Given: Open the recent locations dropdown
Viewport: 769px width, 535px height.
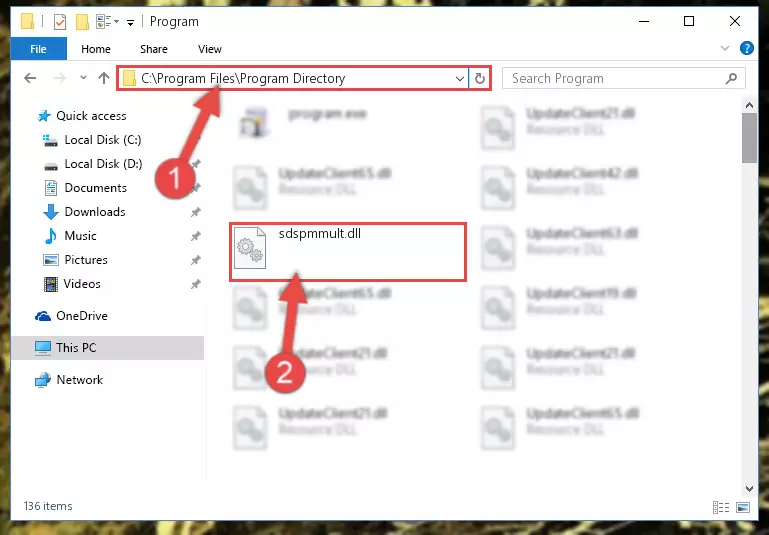Looking at the screenshot, I should 83,78.
